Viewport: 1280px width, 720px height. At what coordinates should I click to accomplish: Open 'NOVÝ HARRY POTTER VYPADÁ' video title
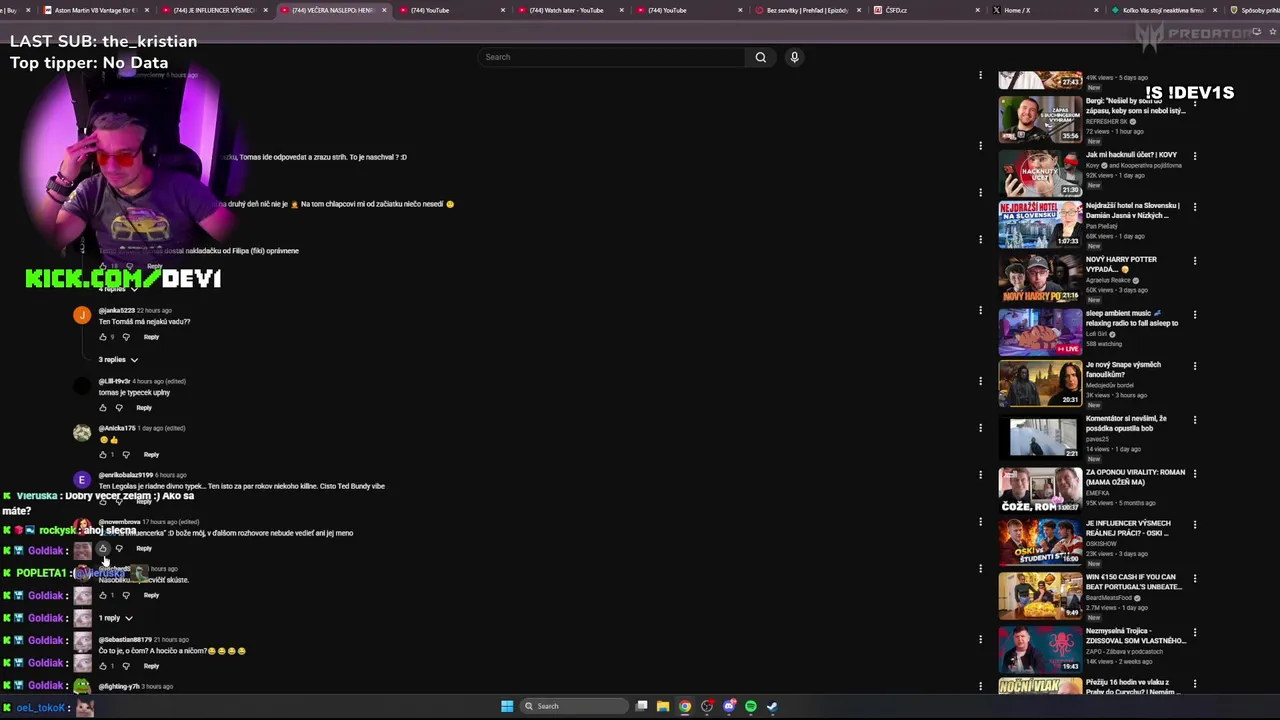[1121, 264]
